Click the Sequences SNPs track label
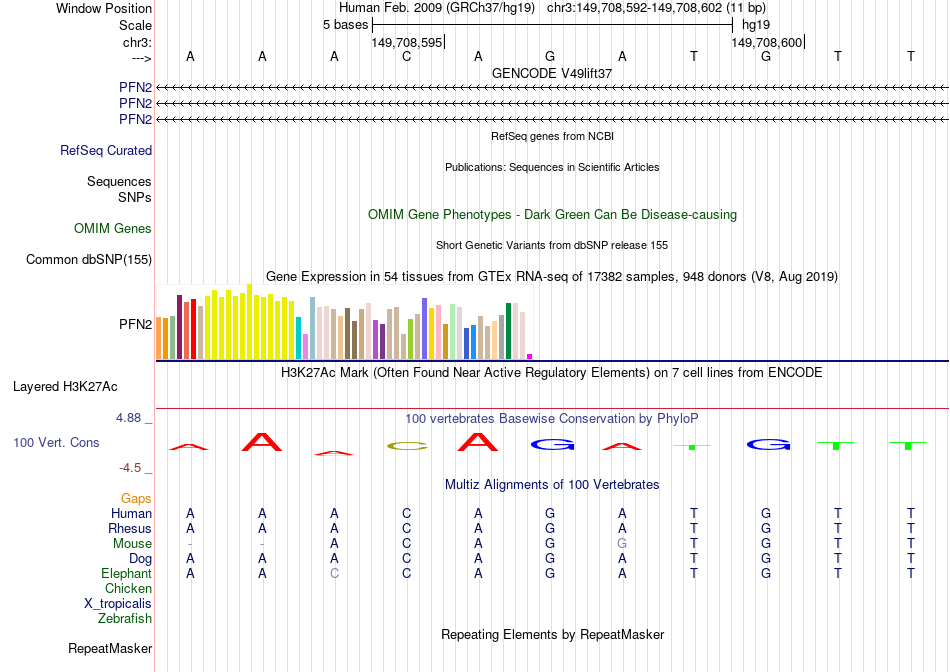Viewport: 950px width, 672px height. [119, 189]
